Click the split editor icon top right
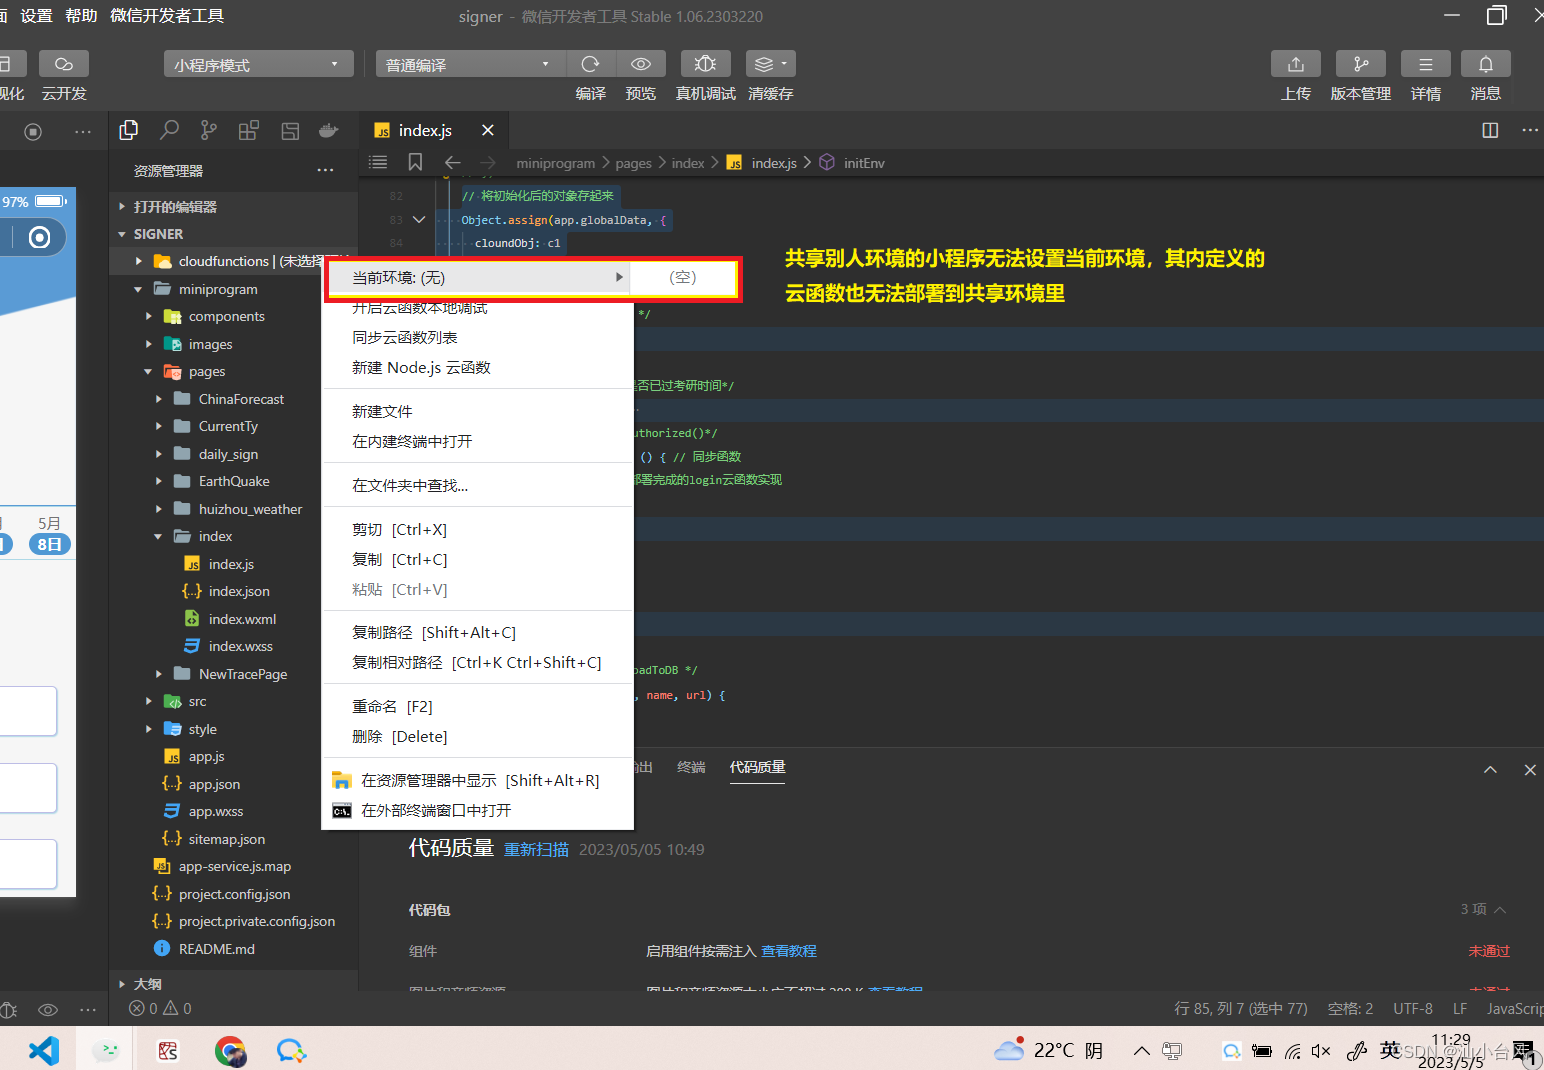 point(1490,130)
